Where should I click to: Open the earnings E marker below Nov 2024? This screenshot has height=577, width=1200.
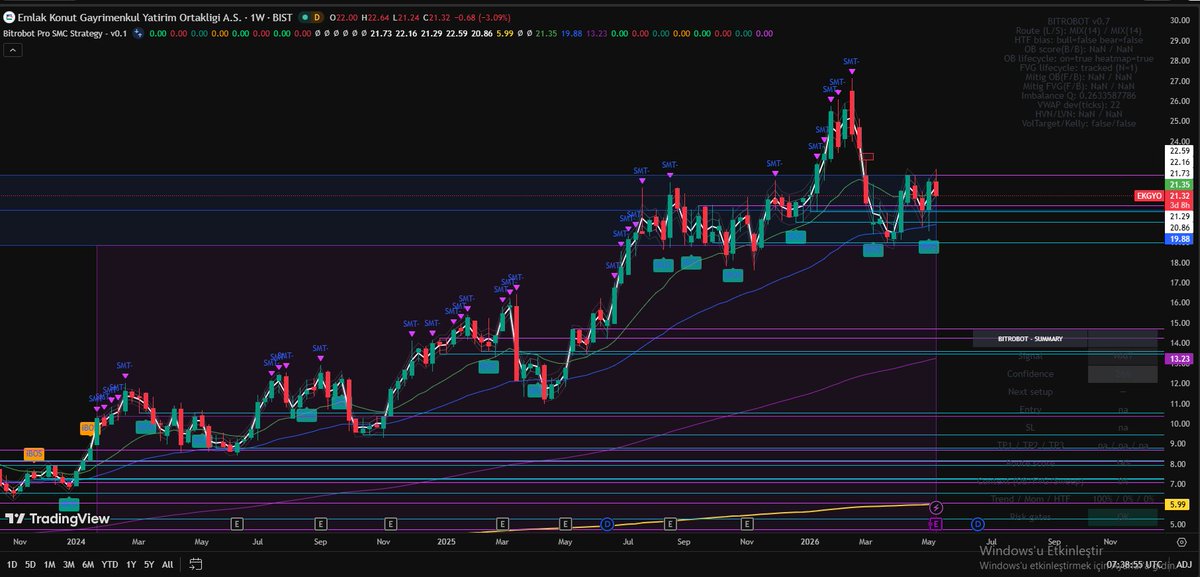tap(389, 523)
